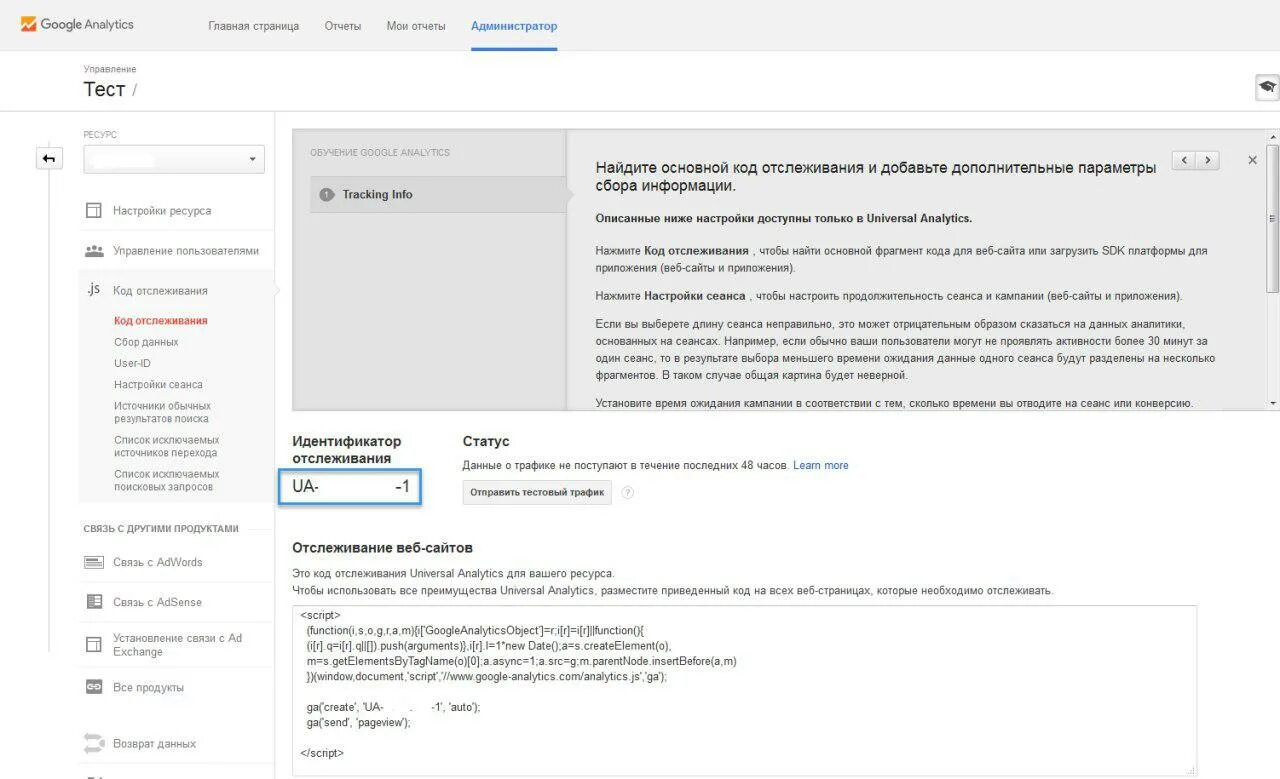The width and height of the screenshot is (1280, 779).
Task: Open the graduation cap education icon
Action: click(x=1267, y=88)
